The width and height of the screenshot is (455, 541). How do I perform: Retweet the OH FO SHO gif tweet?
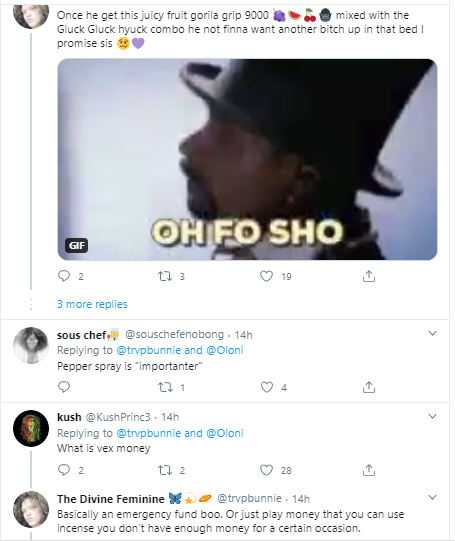tap(165, 276)
